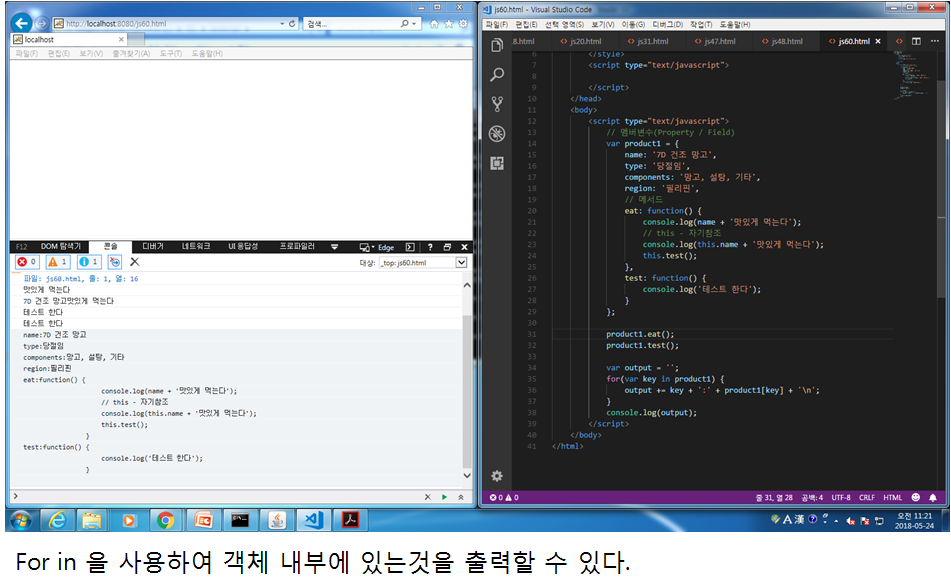Click the errors and warnings status indicator

click(x=504, y=497)
